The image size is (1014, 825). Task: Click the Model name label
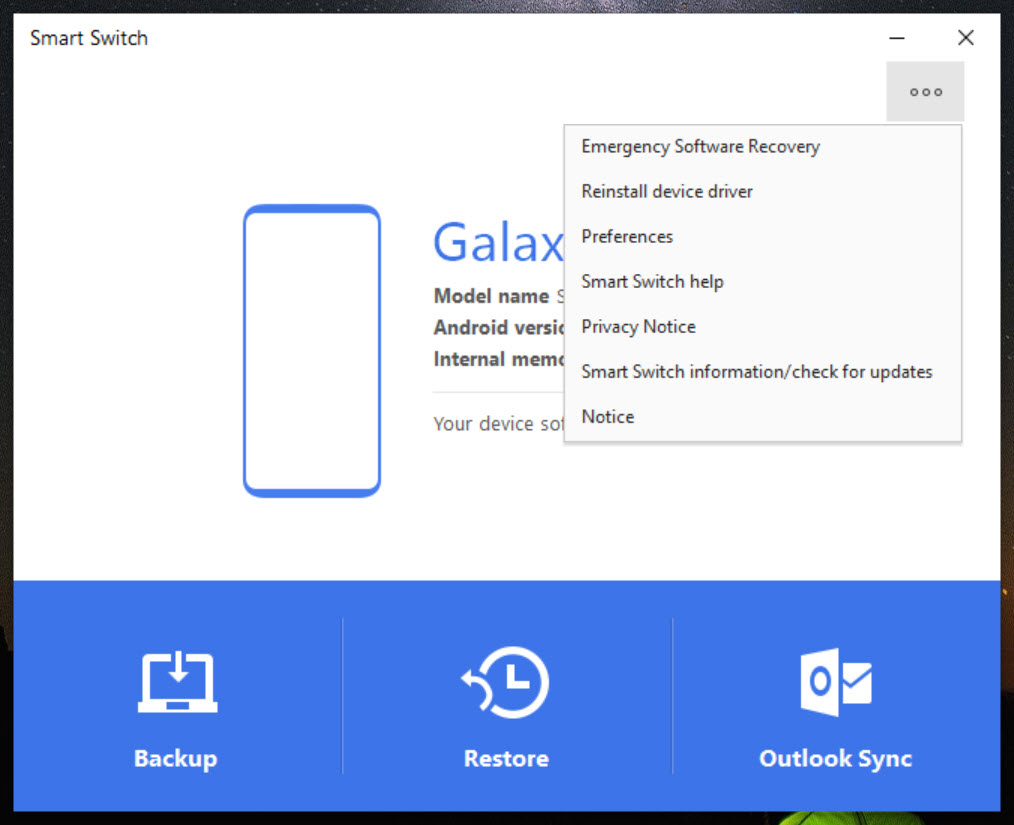[x=491, y=296]
